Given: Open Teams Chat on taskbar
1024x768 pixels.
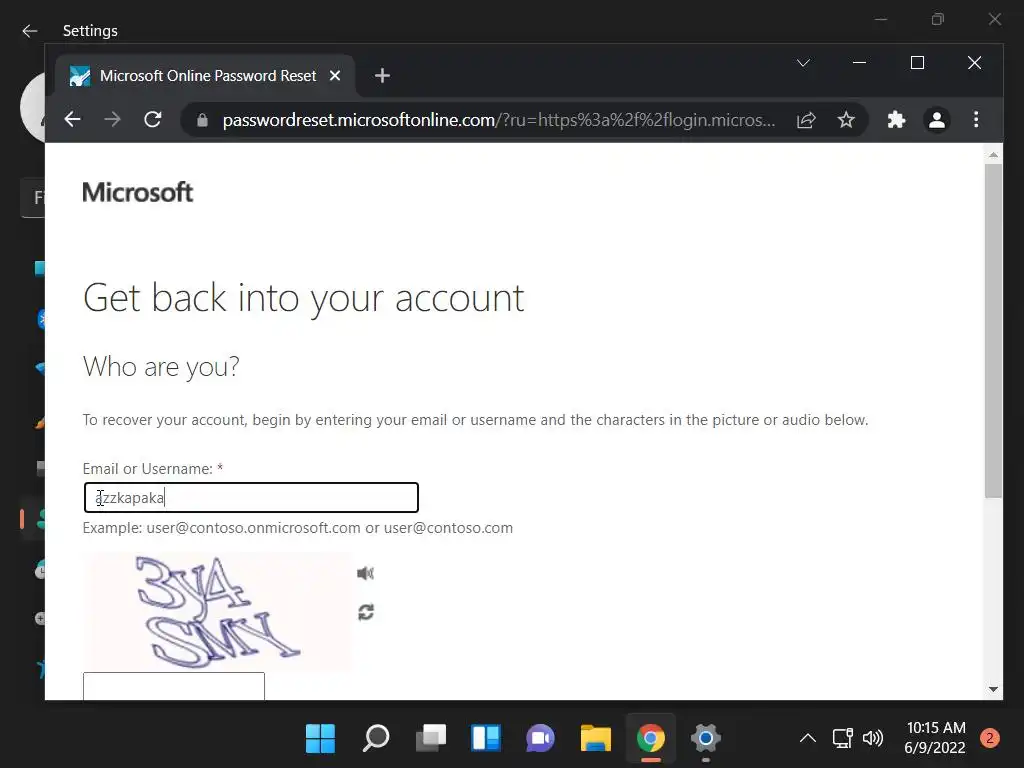Looking at the screenshot, I should (541, 739).
